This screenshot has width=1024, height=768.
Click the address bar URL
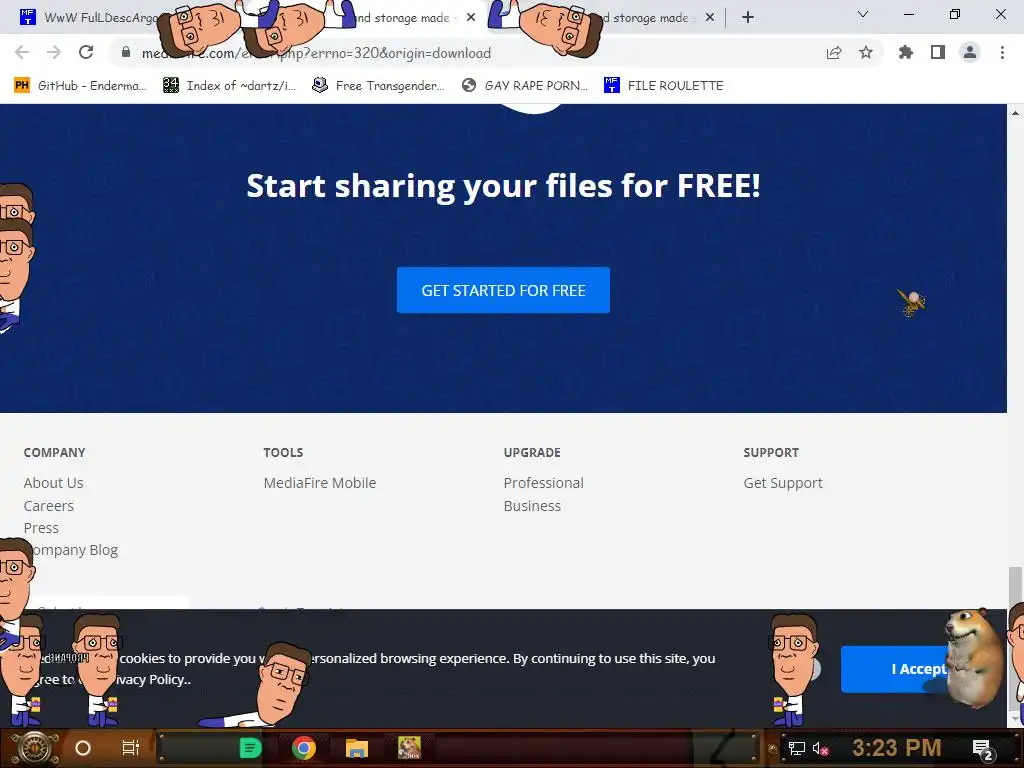316,53
